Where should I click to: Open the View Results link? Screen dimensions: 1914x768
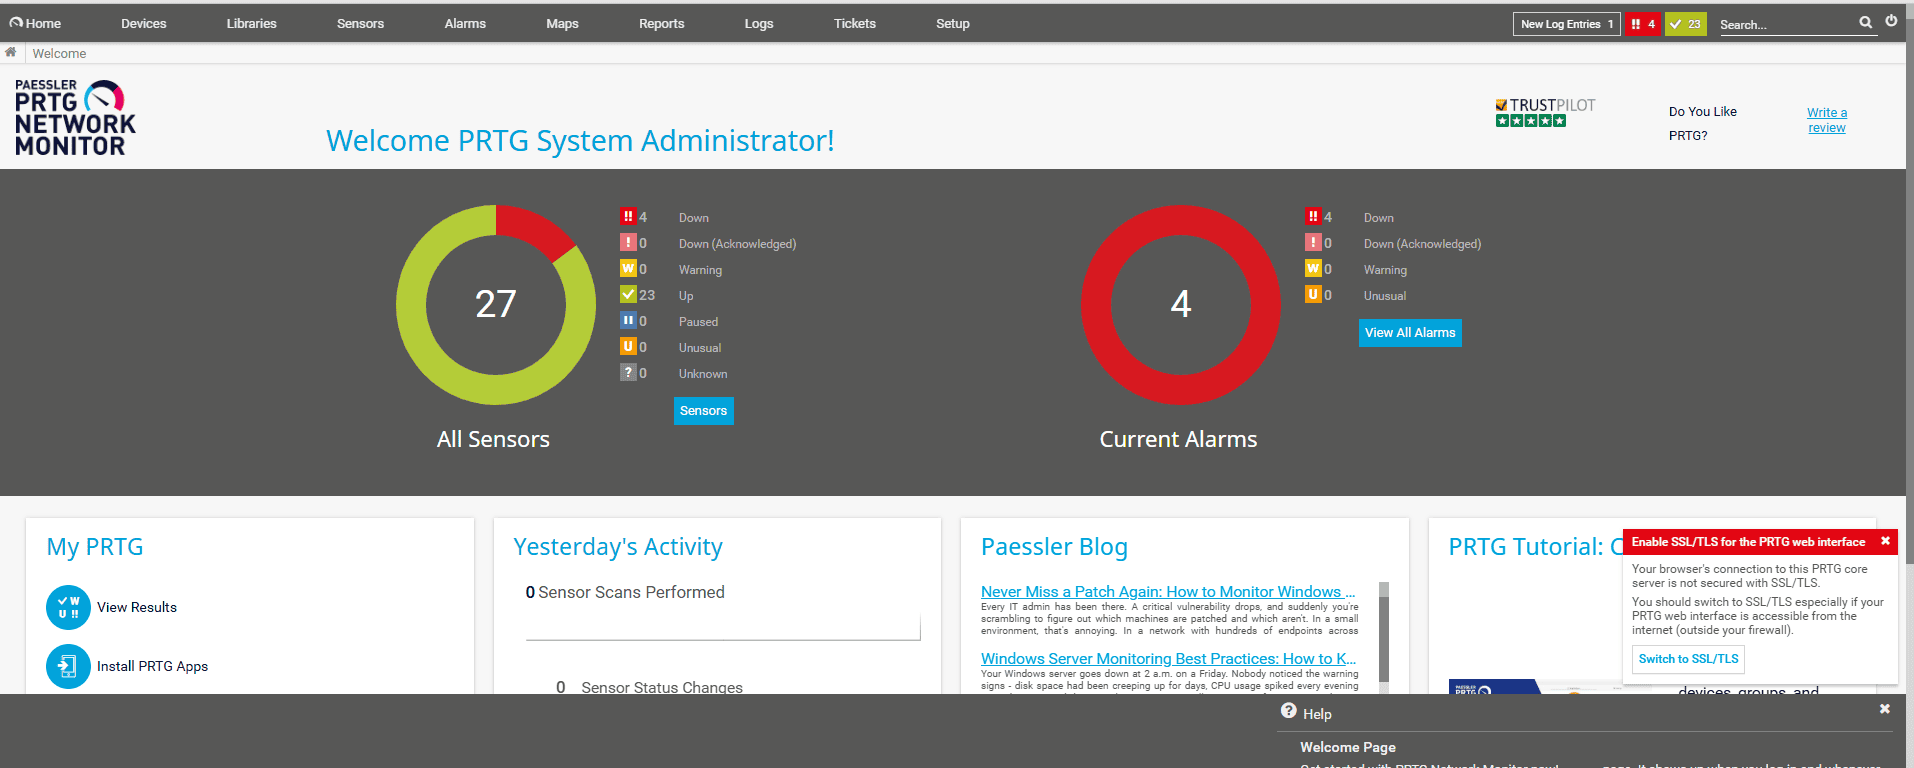[137, 607]
